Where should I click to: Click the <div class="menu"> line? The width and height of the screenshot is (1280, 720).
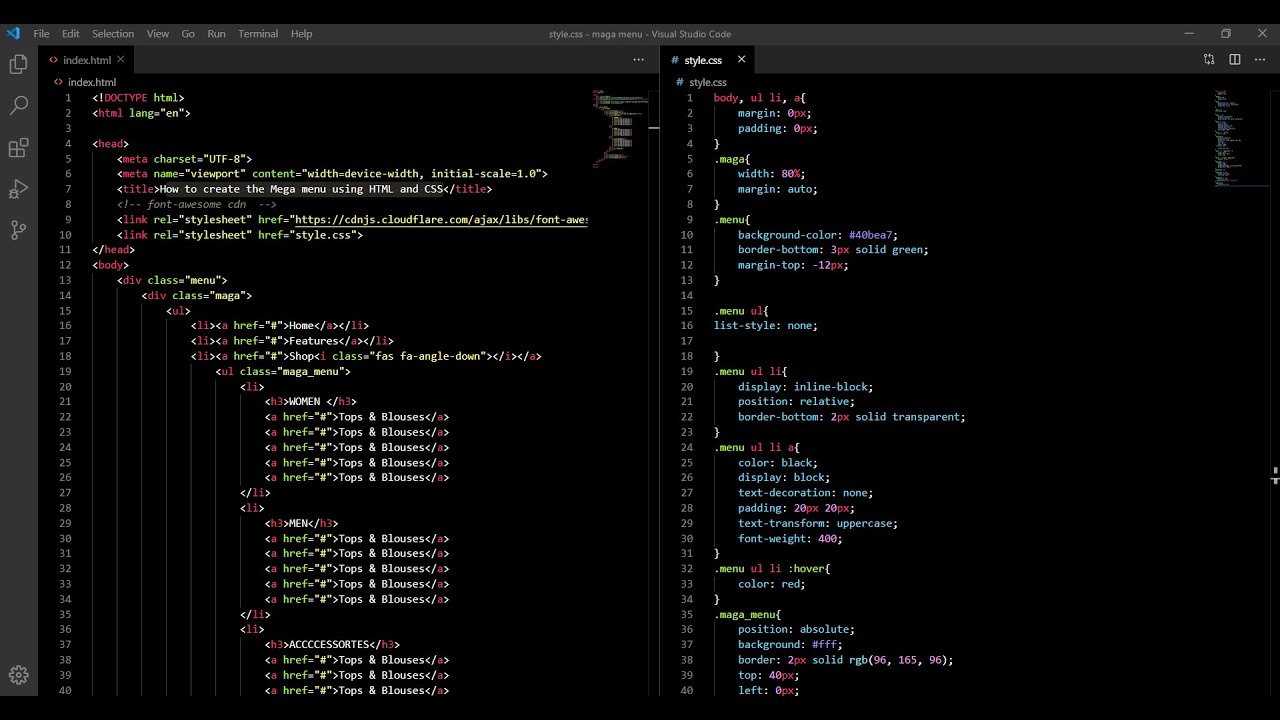coord(172,280)
